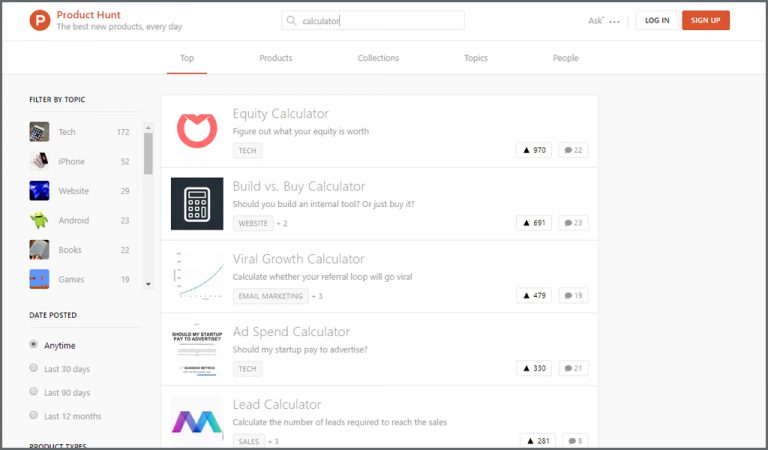This screenshot has width=768, height=450.
Task: Open the three-dots menu beside Ask
Action: click(615, 21)
